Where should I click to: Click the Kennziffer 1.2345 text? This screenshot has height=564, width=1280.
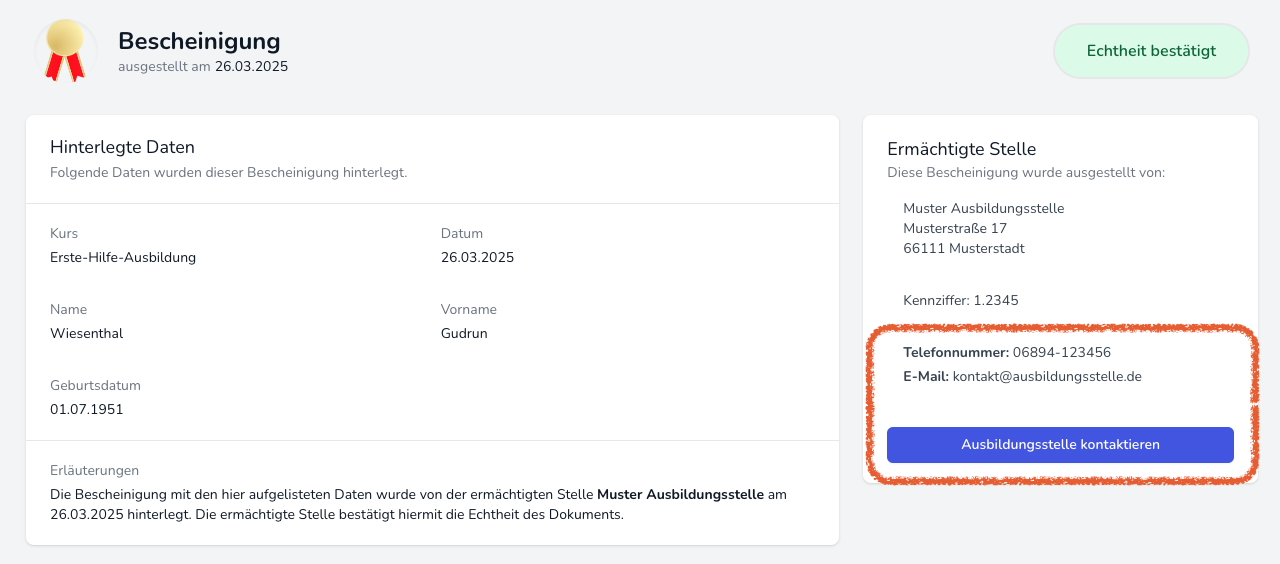click(960, 301)
